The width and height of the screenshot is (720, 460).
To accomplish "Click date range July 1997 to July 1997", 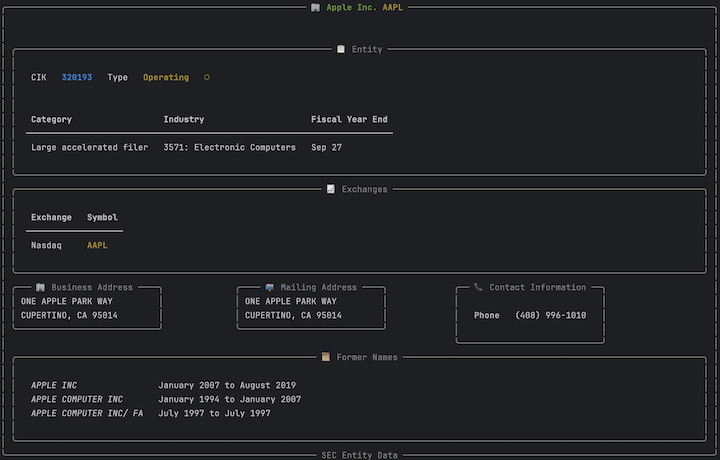I will (x=214, y=414).
